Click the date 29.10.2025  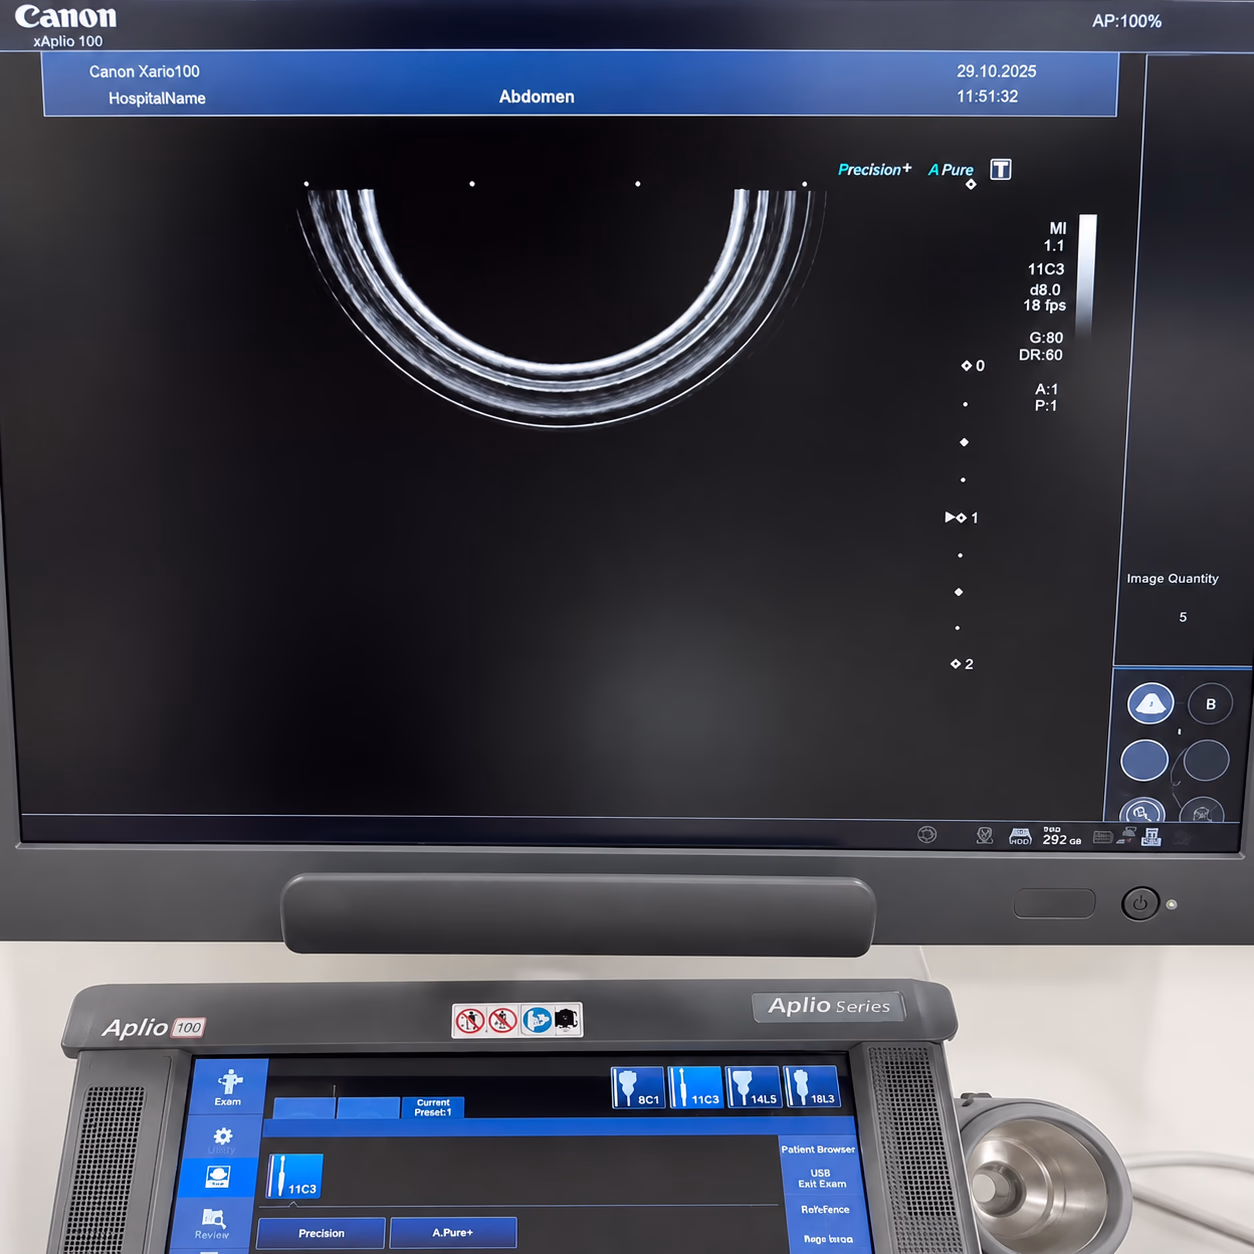point(996,72)
